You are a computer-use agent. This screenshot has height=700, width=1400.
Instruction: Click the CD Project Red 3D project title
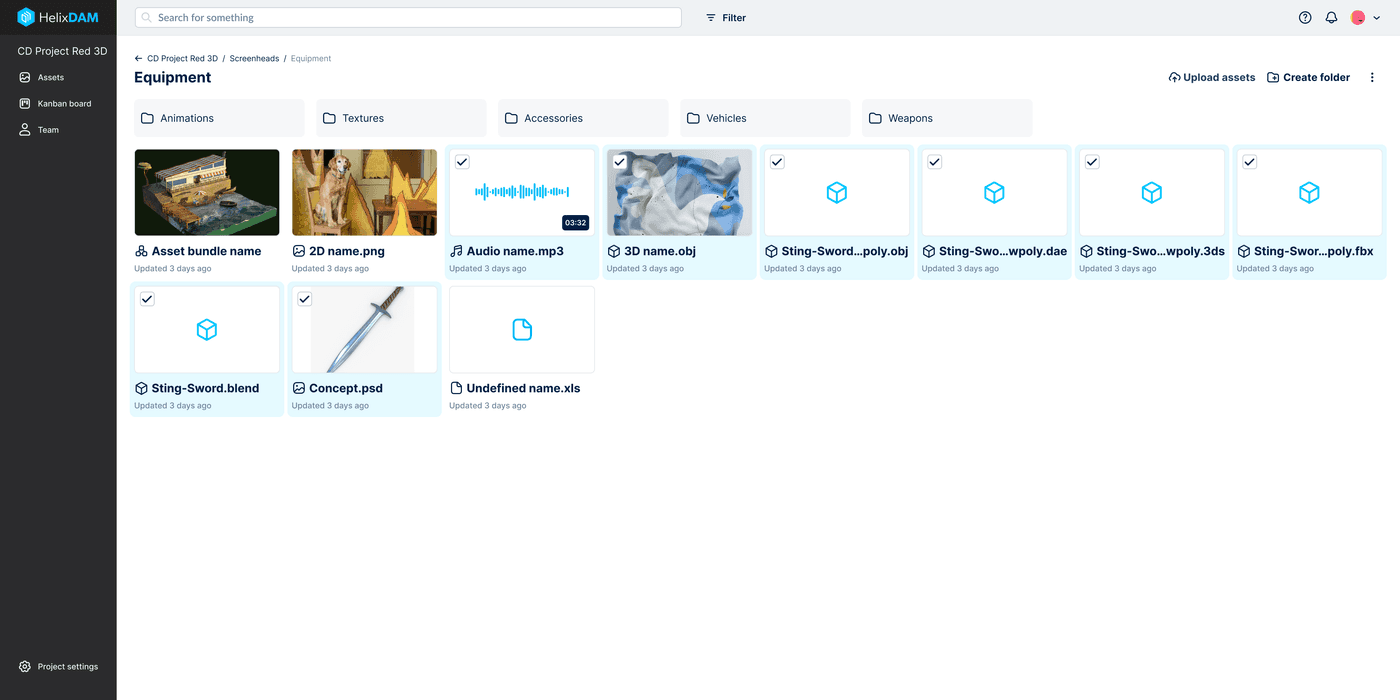pos(62,51)
